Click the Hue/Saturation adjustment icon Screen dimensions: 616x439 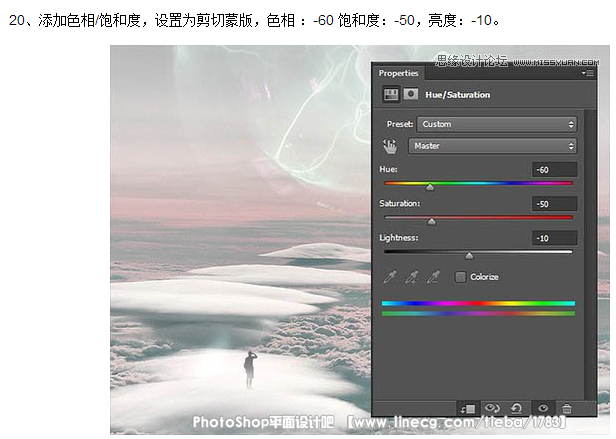[391, 94]
